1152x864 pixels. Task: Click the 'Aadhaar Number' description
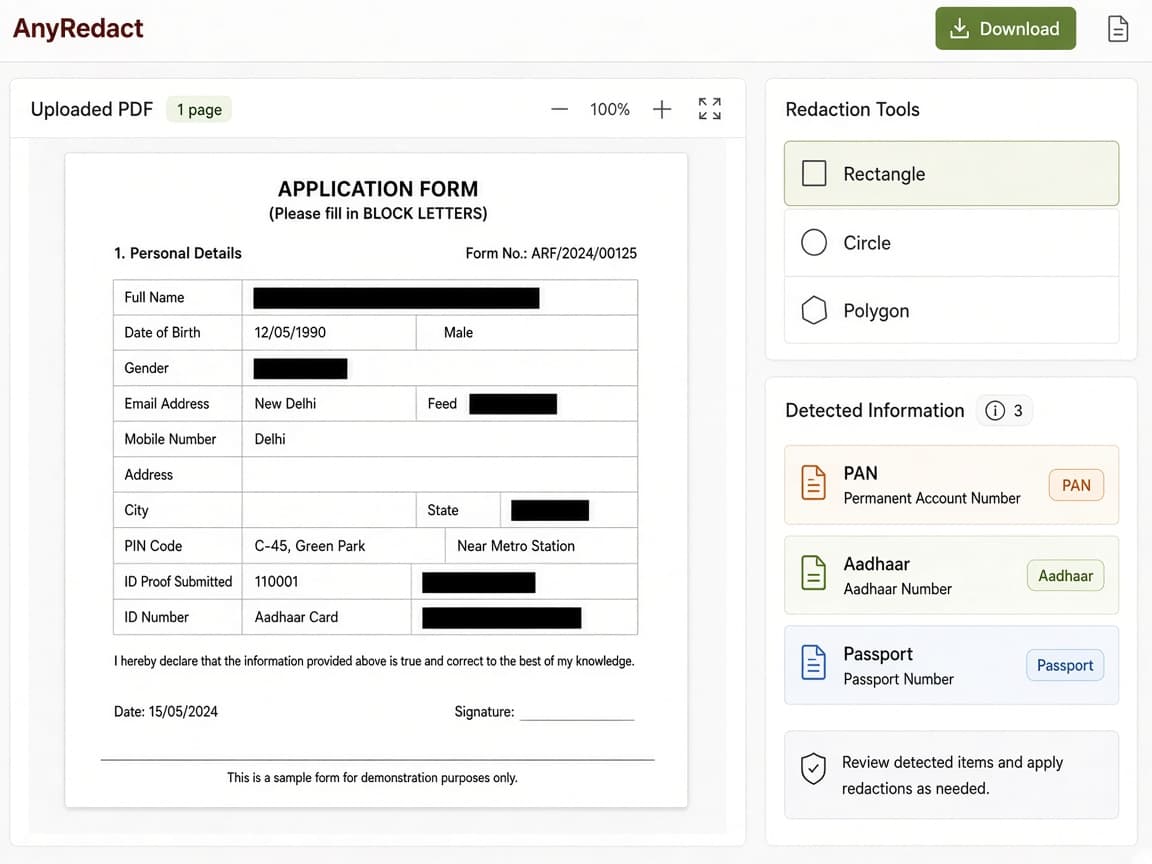[x=897, y=588]
